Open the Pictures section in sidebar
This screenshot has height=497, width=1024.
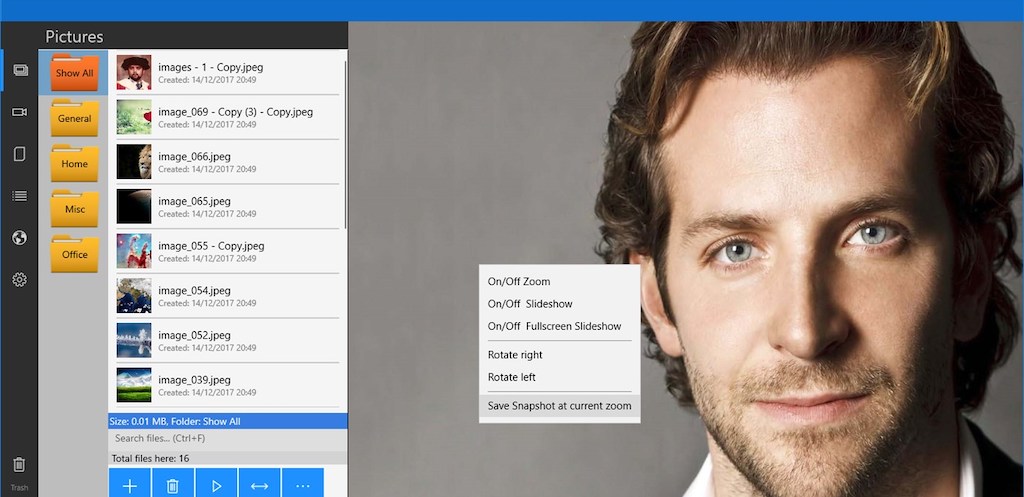[x=19, y=70]
